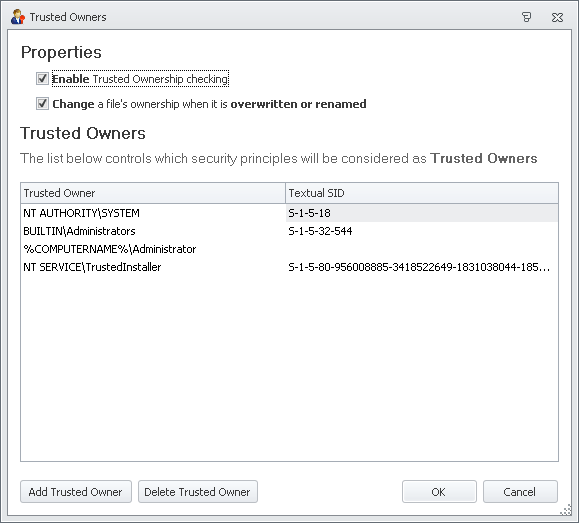Sort by Trusted Owner column header
Image resolution: width=579 pixels, height=523 pixels.
153,193
